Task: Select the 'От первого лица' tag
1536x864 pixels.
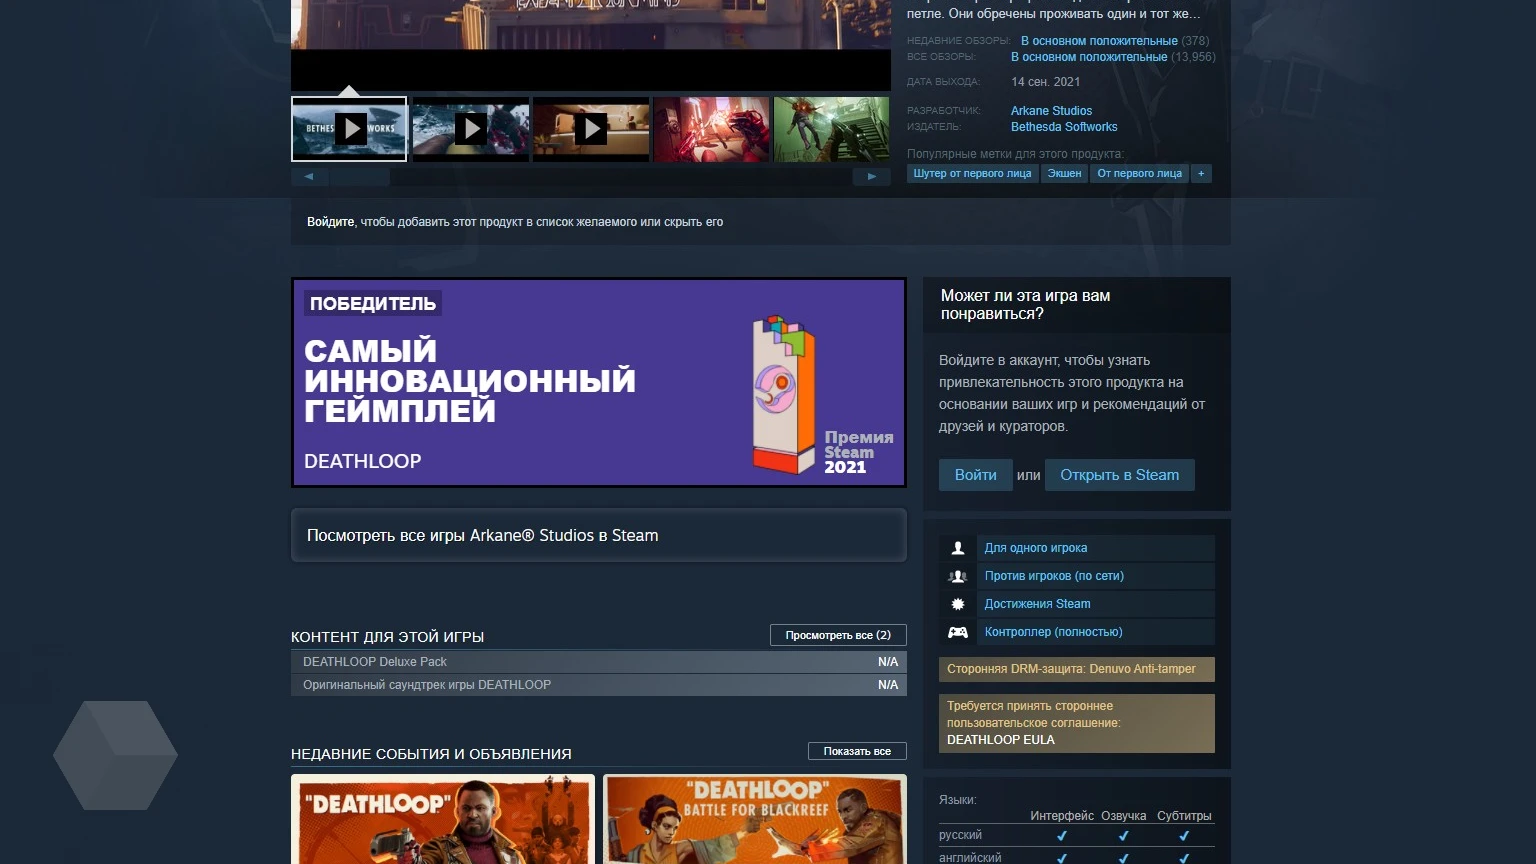Action: (1139, 174)
